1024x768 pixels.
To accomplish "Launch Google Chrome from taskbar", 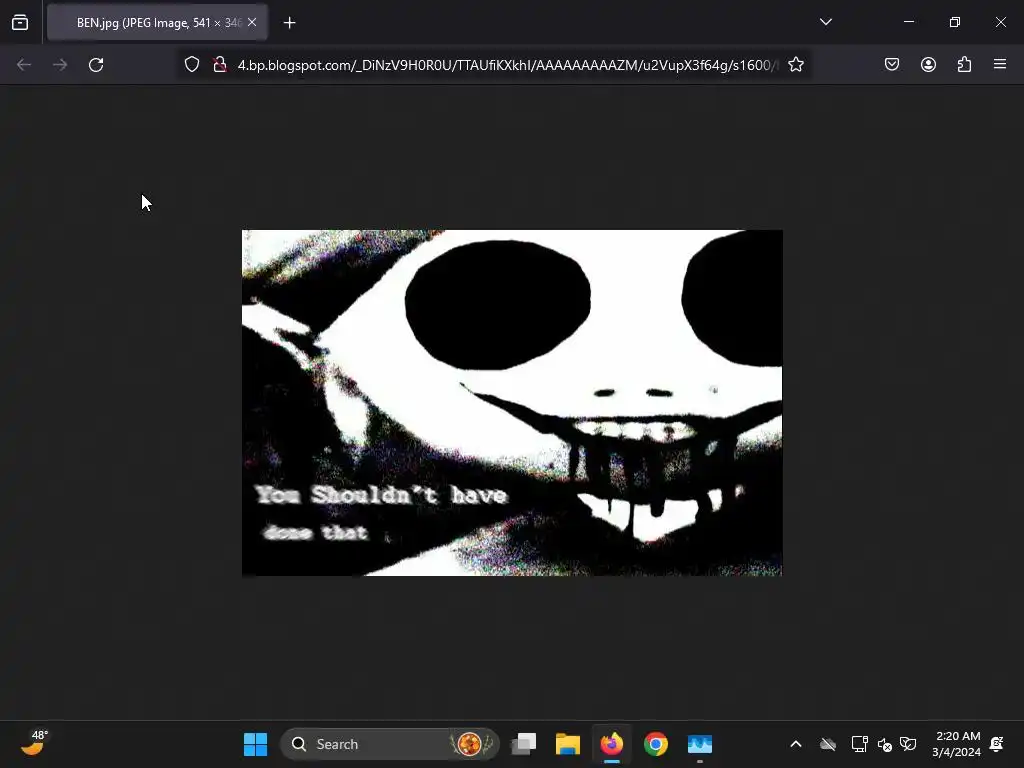I will tap(656, 744).
